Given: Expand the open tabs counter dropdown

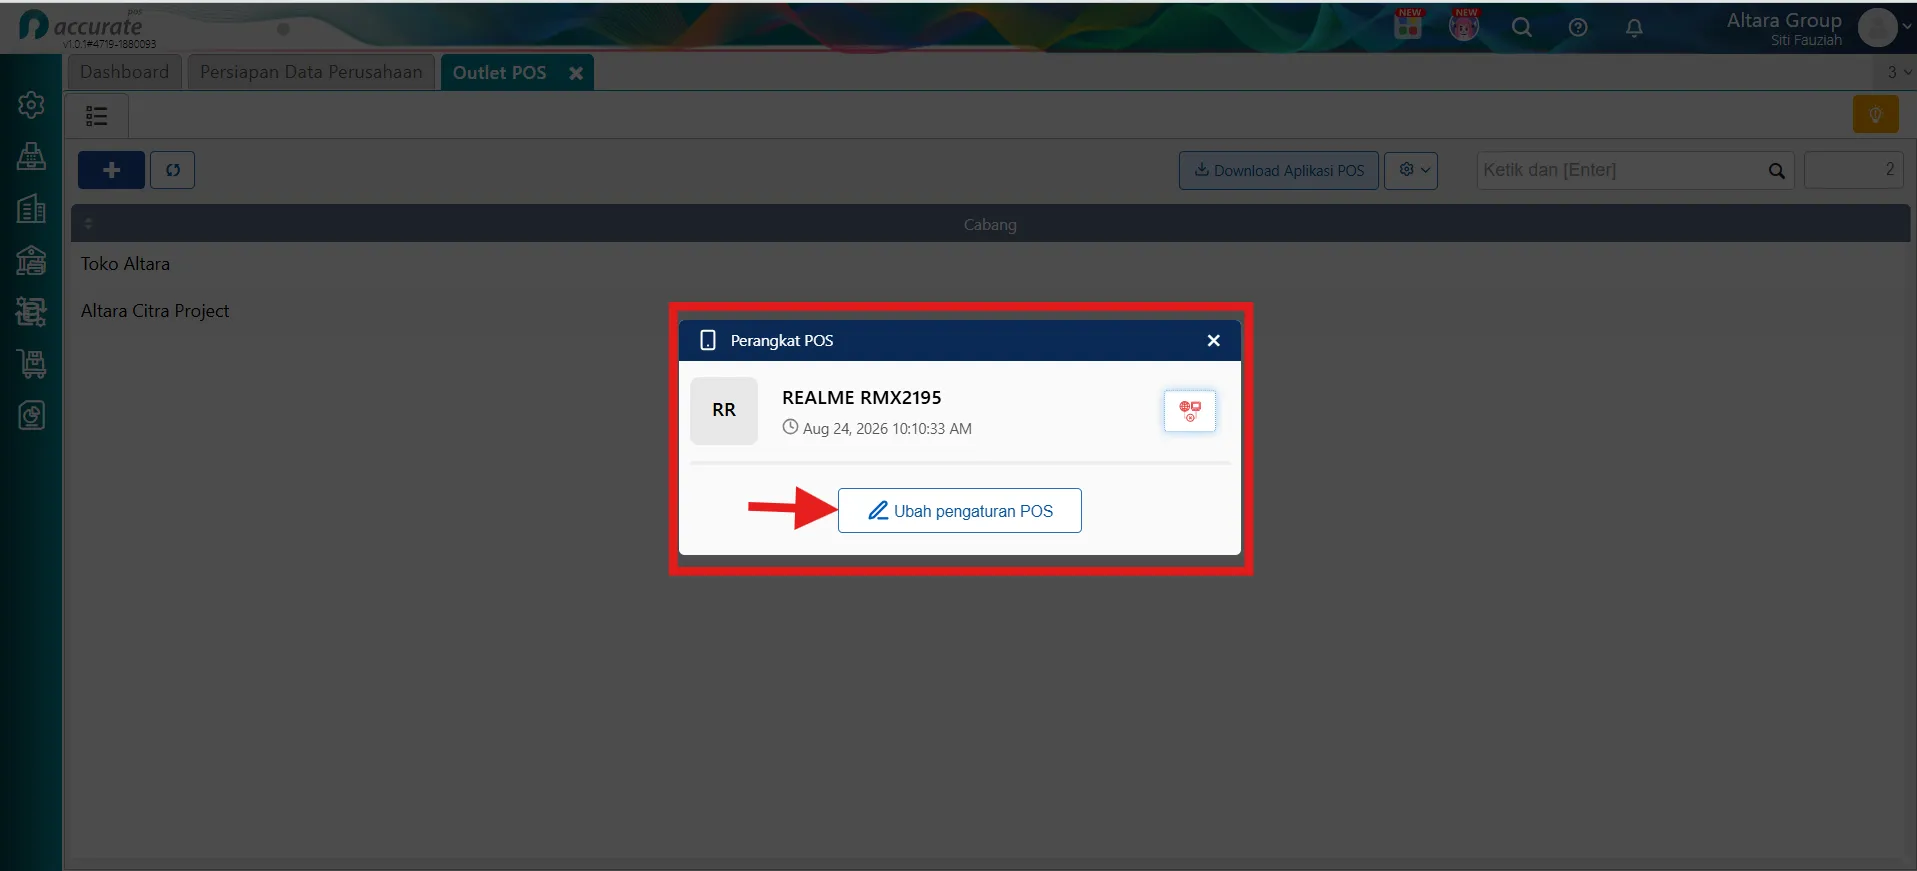Looking at the screenshot, I should (1898, 72).
